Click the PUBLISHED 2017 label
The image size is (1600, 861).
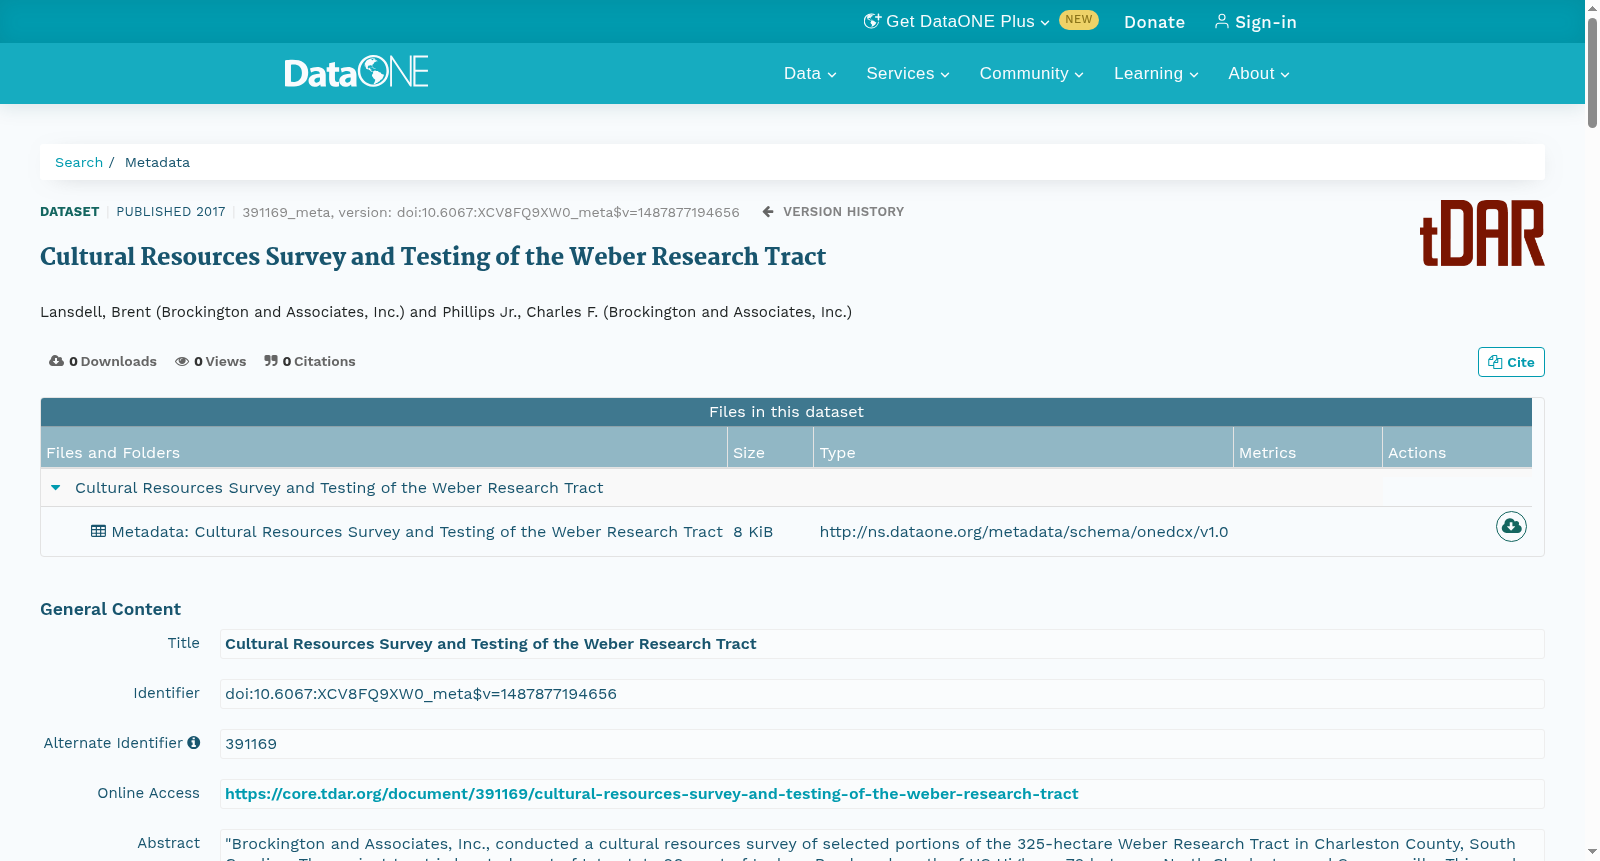coord(171,212)
